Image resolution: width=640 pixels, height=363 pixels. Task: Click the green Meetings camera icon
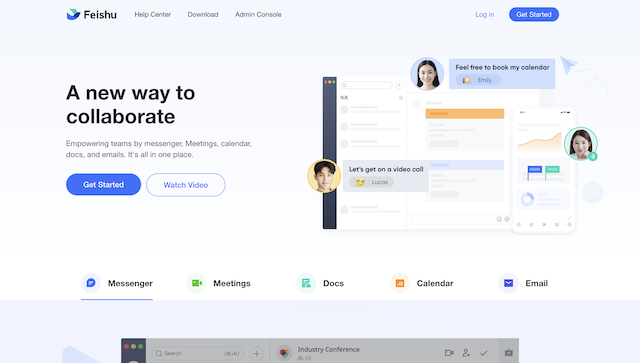click(x=197, y=283)
